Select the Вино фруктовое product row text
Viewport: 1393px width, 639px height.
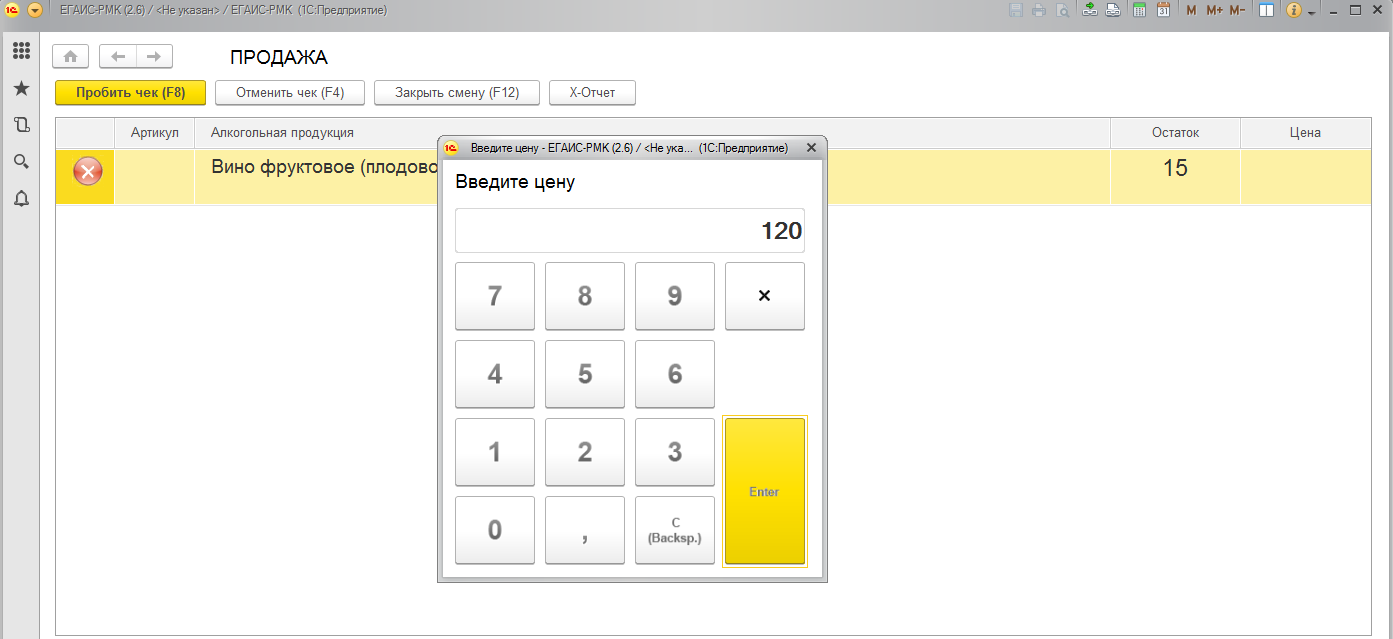click(324, 168)
